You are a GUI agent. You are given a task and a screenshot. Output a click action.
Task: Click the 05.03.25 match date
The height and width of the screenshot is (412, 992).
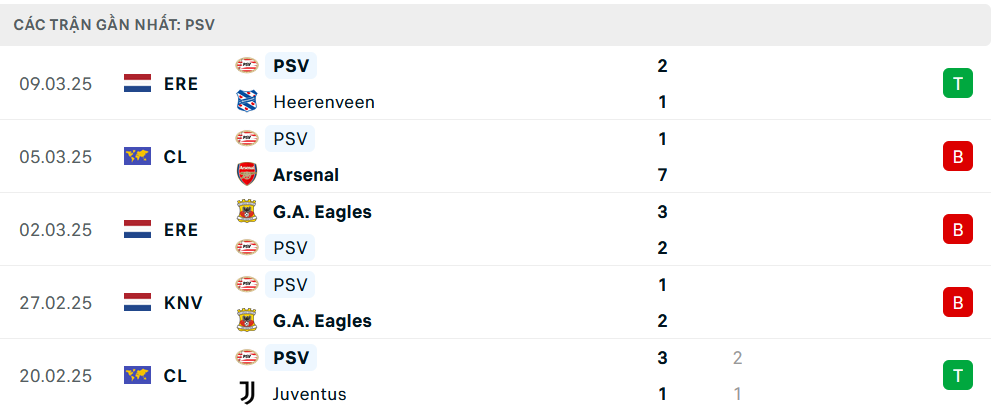pyautogui.click(x=55, y=157)
